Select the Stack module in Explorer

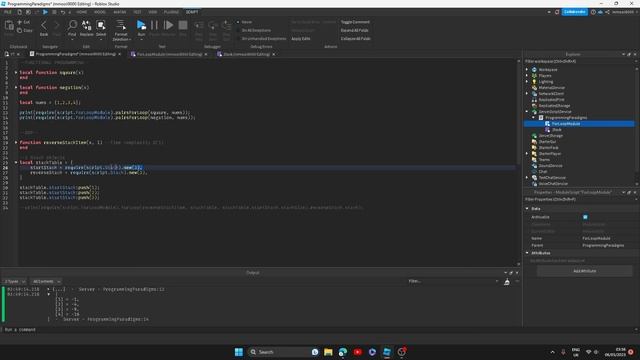557,130
